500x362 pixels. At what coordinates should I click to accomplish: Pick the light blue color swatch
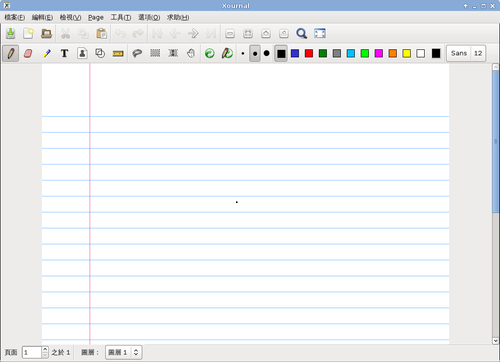click(351, 53)
